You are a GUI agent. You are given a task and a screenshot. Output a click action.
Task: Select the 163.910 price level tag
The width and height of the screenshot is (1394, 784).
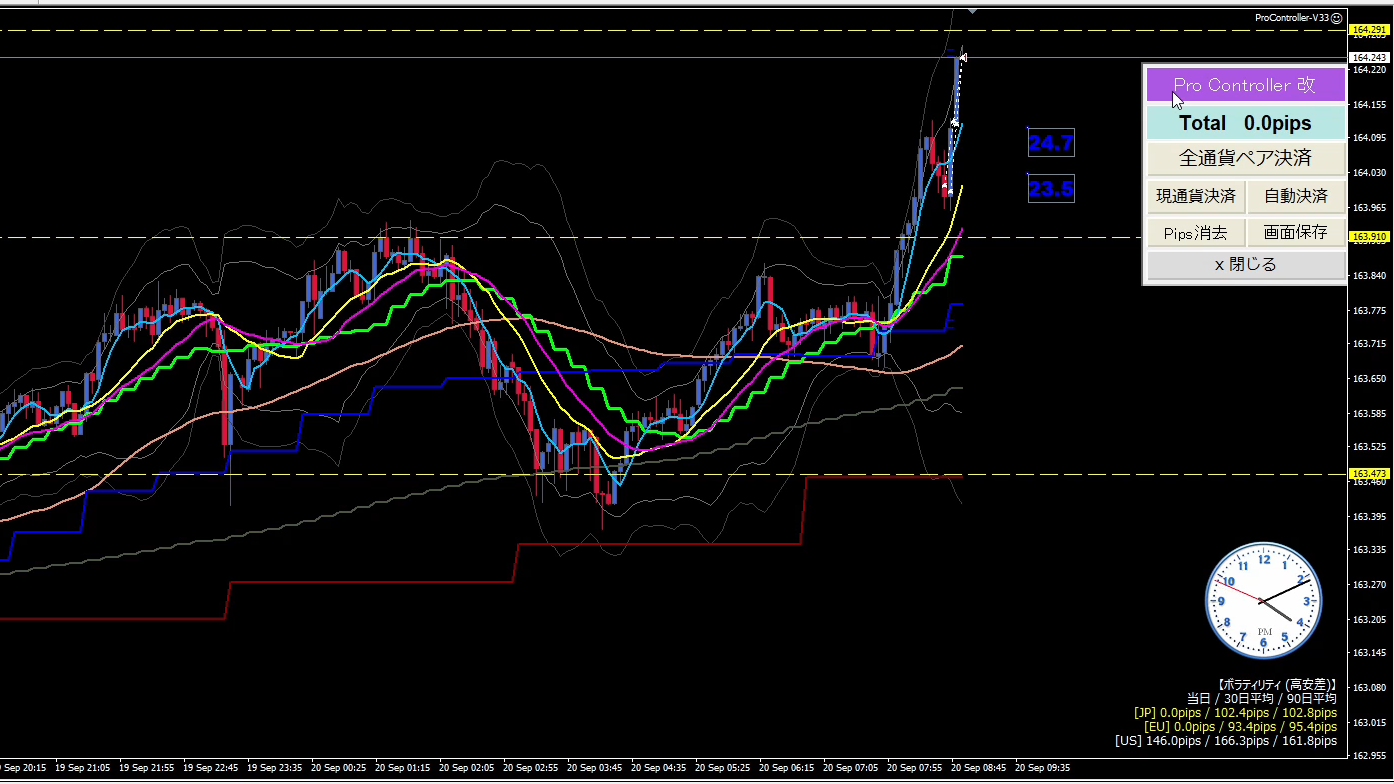1369,237
